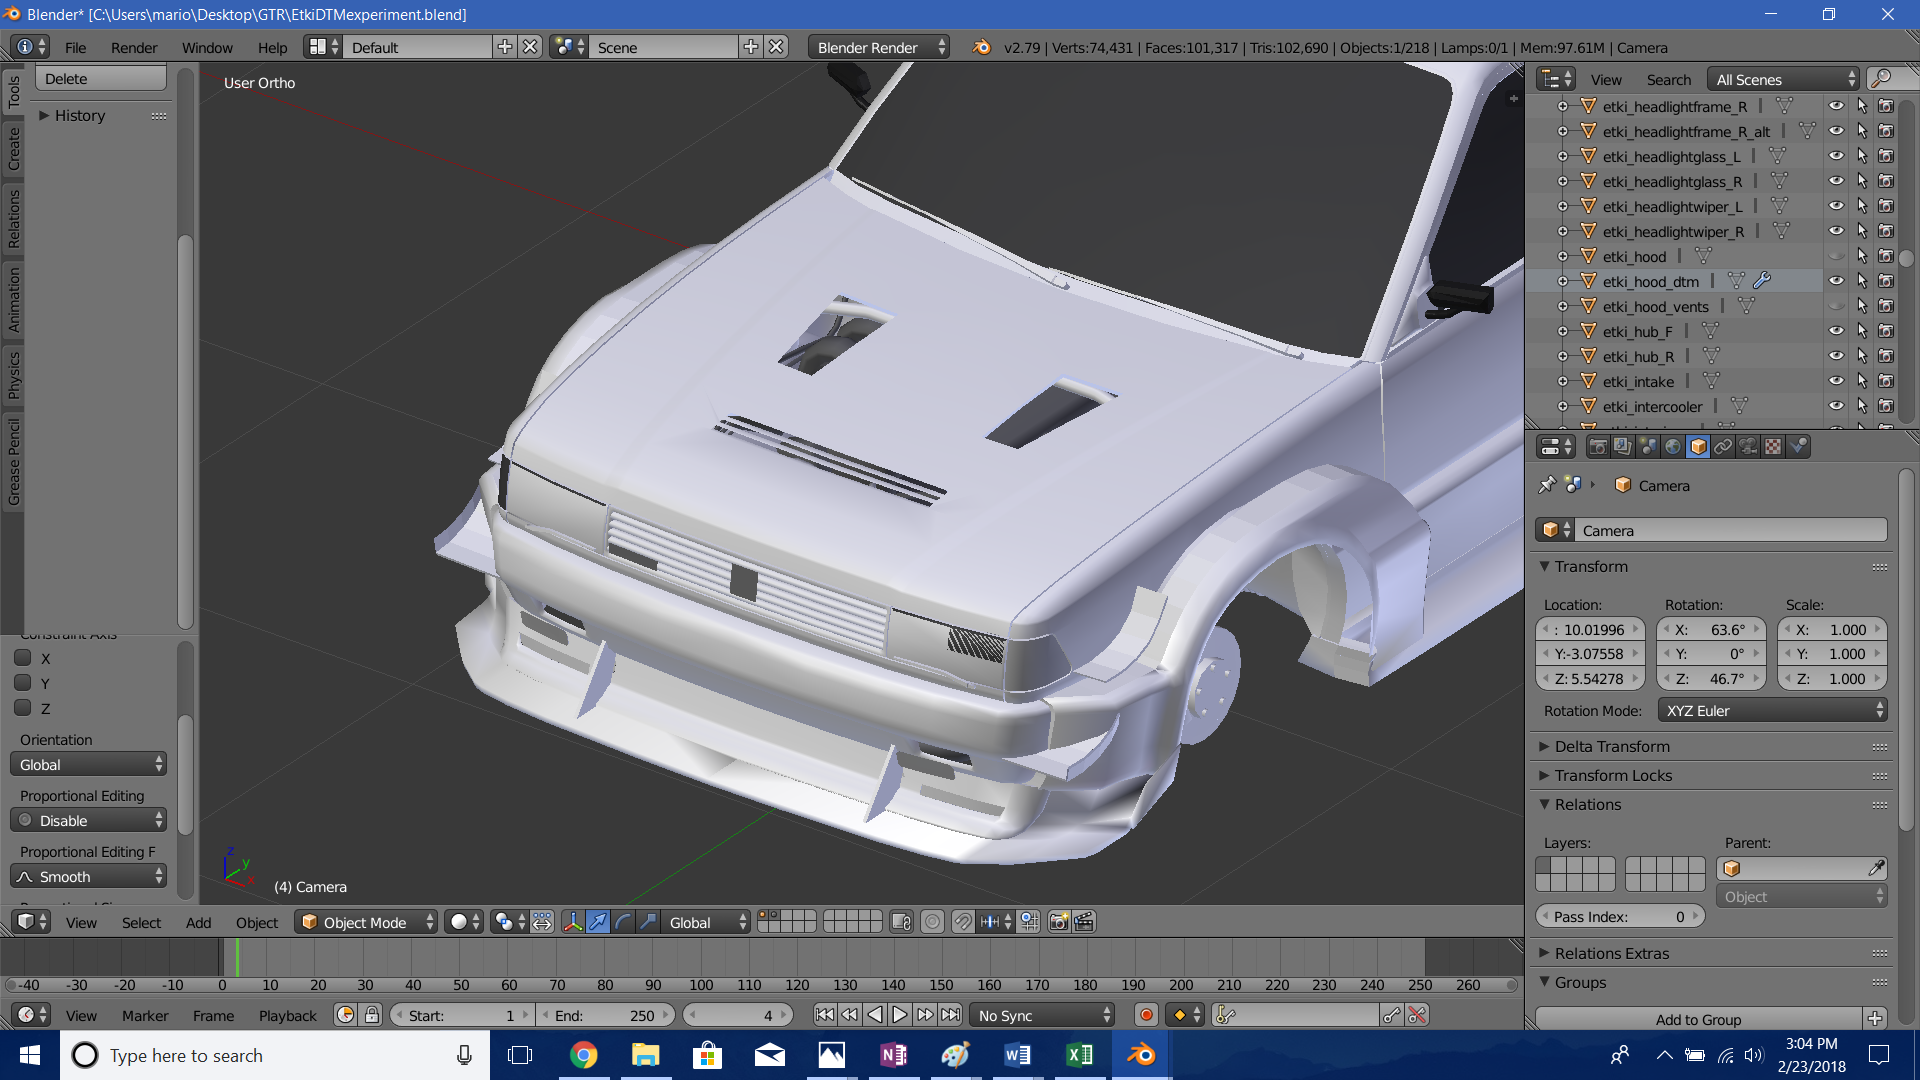The width and height of the screenshot is (1920, 1080).
Task: Open Scene properties tab icon
Action: point(1648,447)
